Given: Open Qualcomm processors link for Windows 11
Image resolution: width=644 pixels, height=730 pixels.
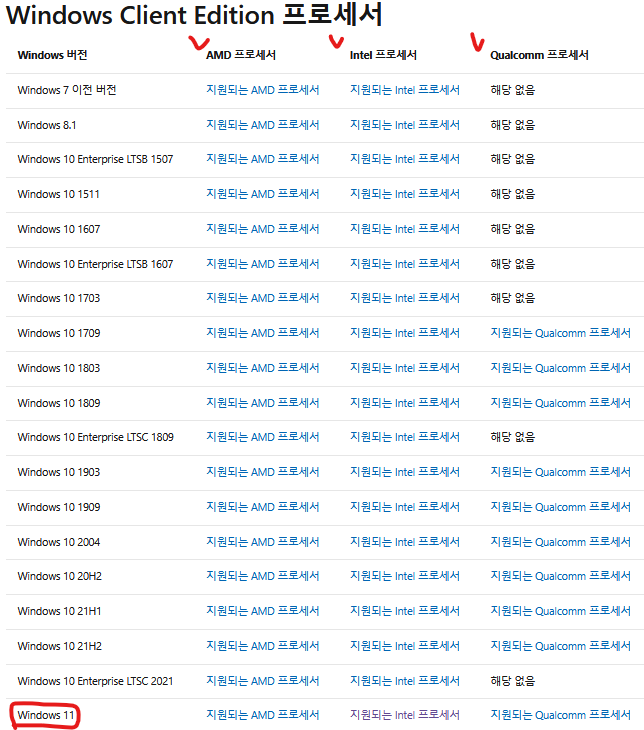Looking at the screenshot, I should [x=560, y=715].
